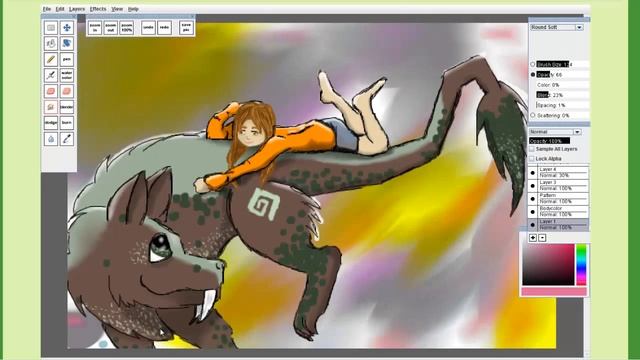Select Layer 3 in the layers list
The width and height of the screenshot is (640, 360).
pyautogui.click(x=563, y=185)
